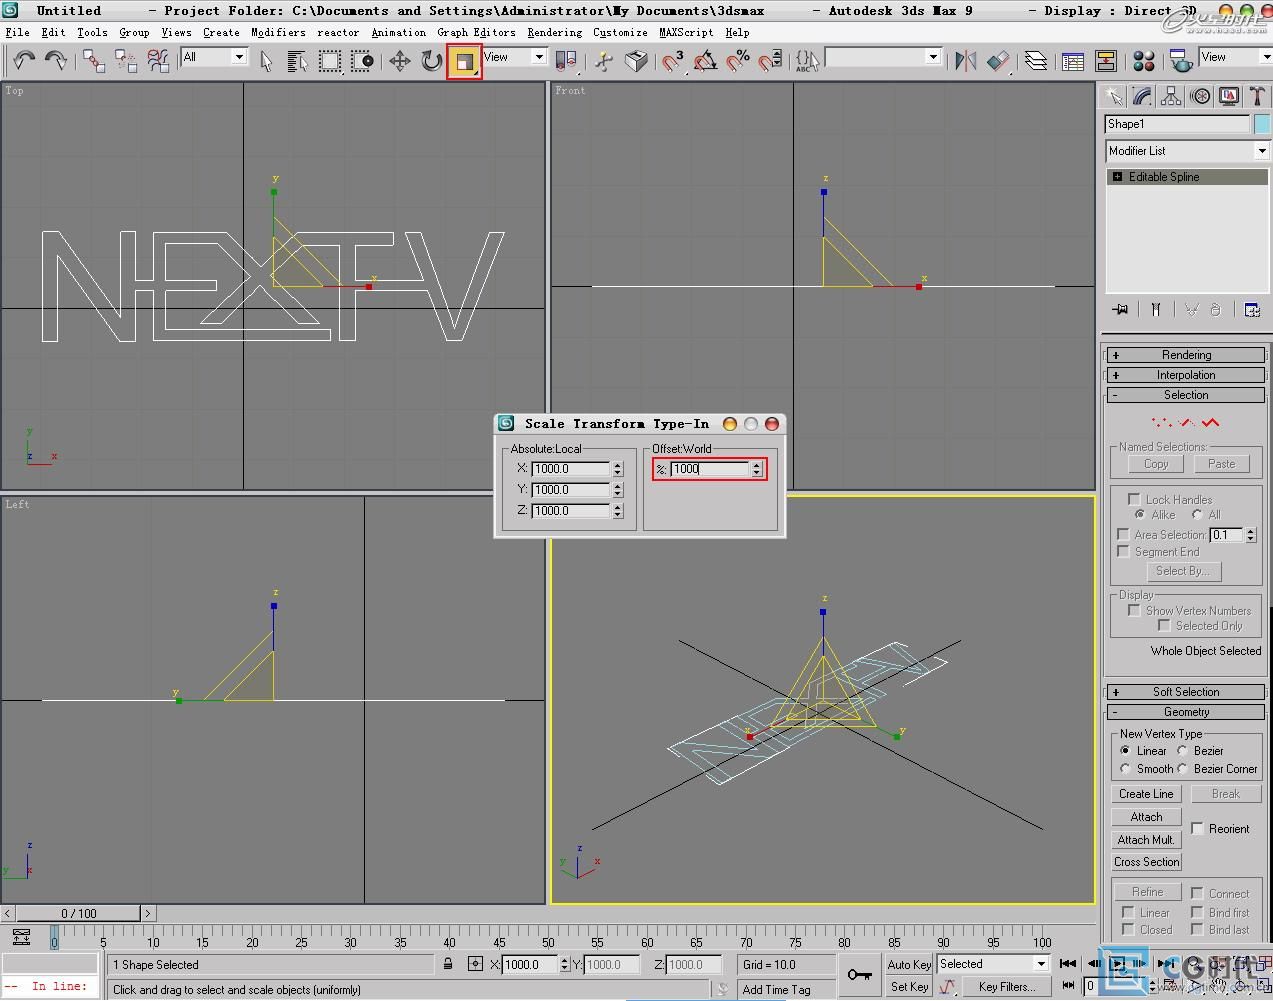Switch to the Motion panel tab
This screenshot has height=1001, width=1273.
tap(1200, 96)
